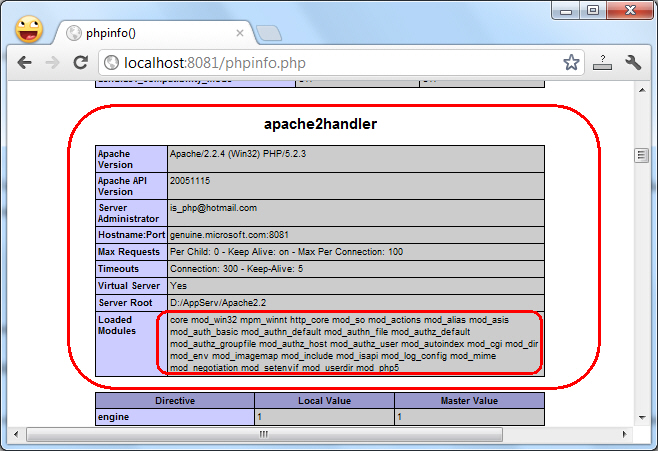Click the forward navigation arrow
The height and width of the screenshot is (451, 658).
(52, 63)
